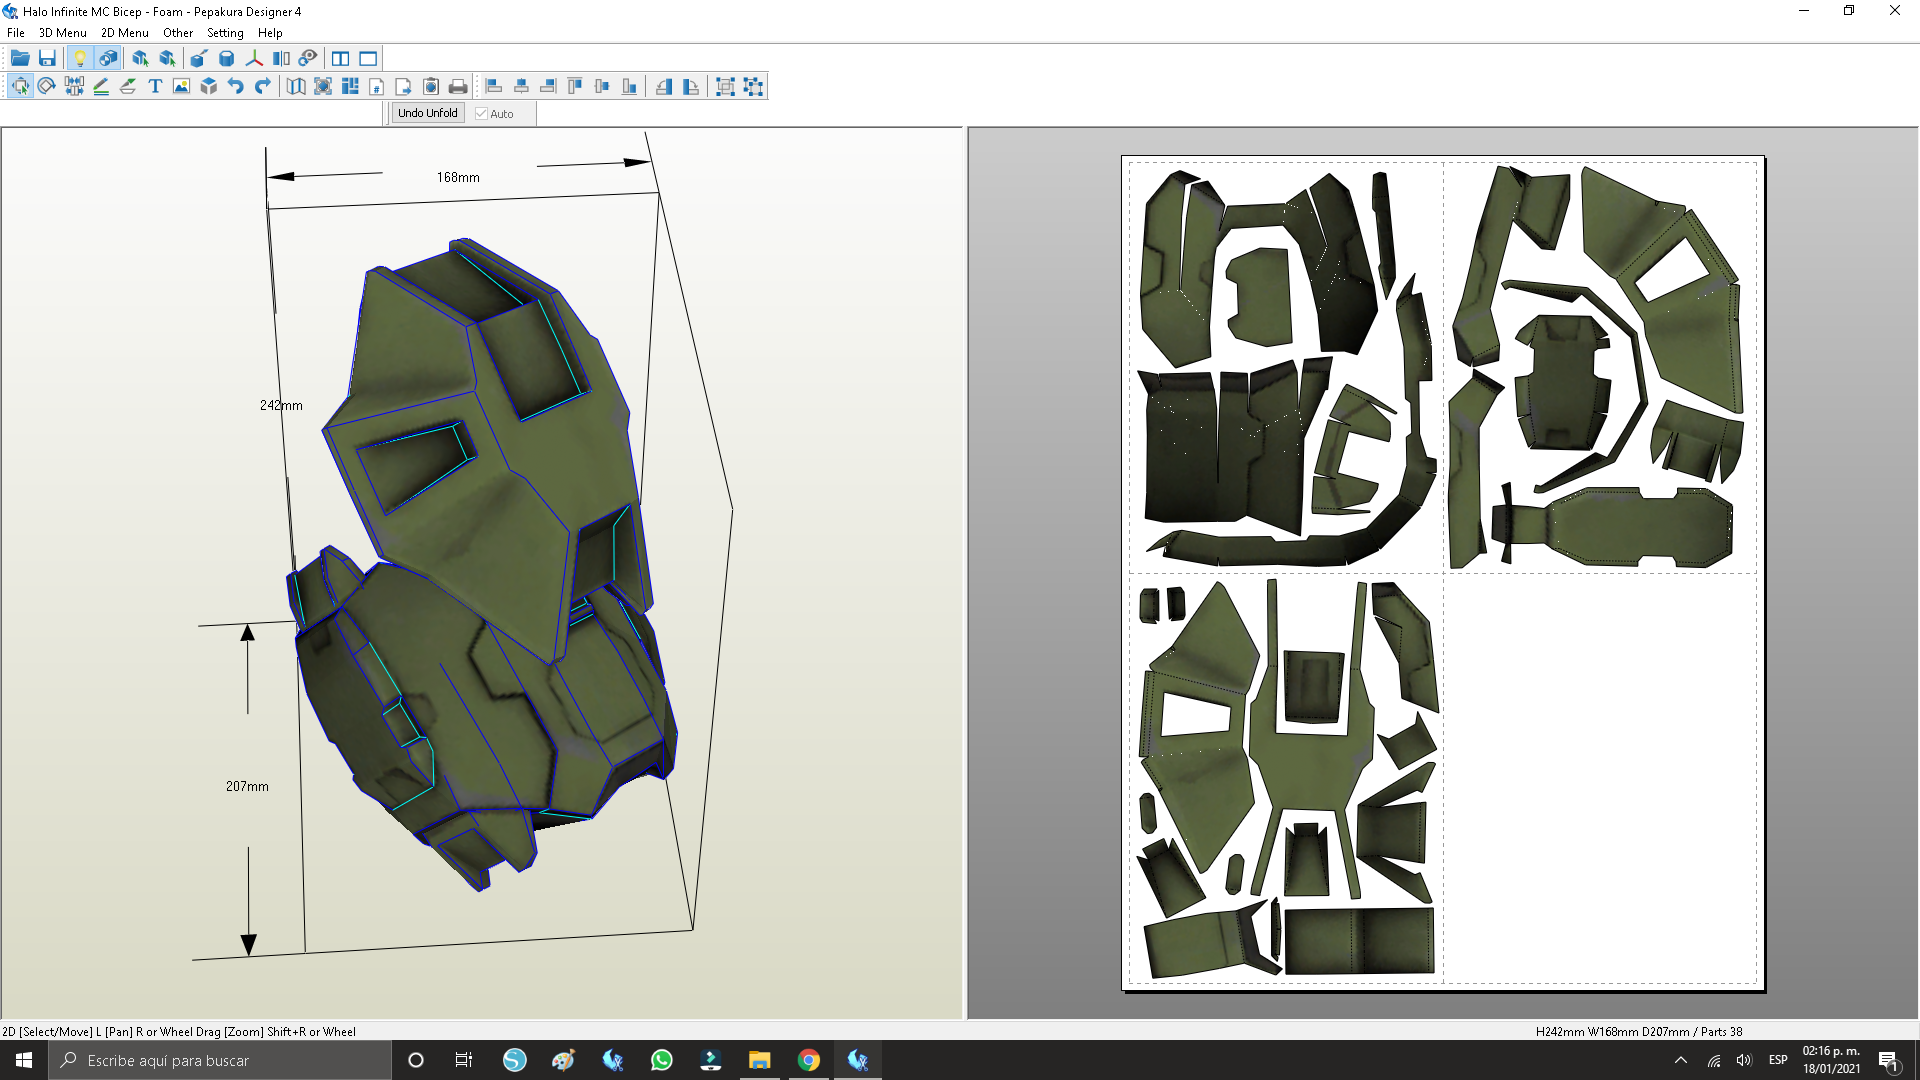1920x1080 pixels.
Task: Click the Insert image icon
Action: coord(181,86)
